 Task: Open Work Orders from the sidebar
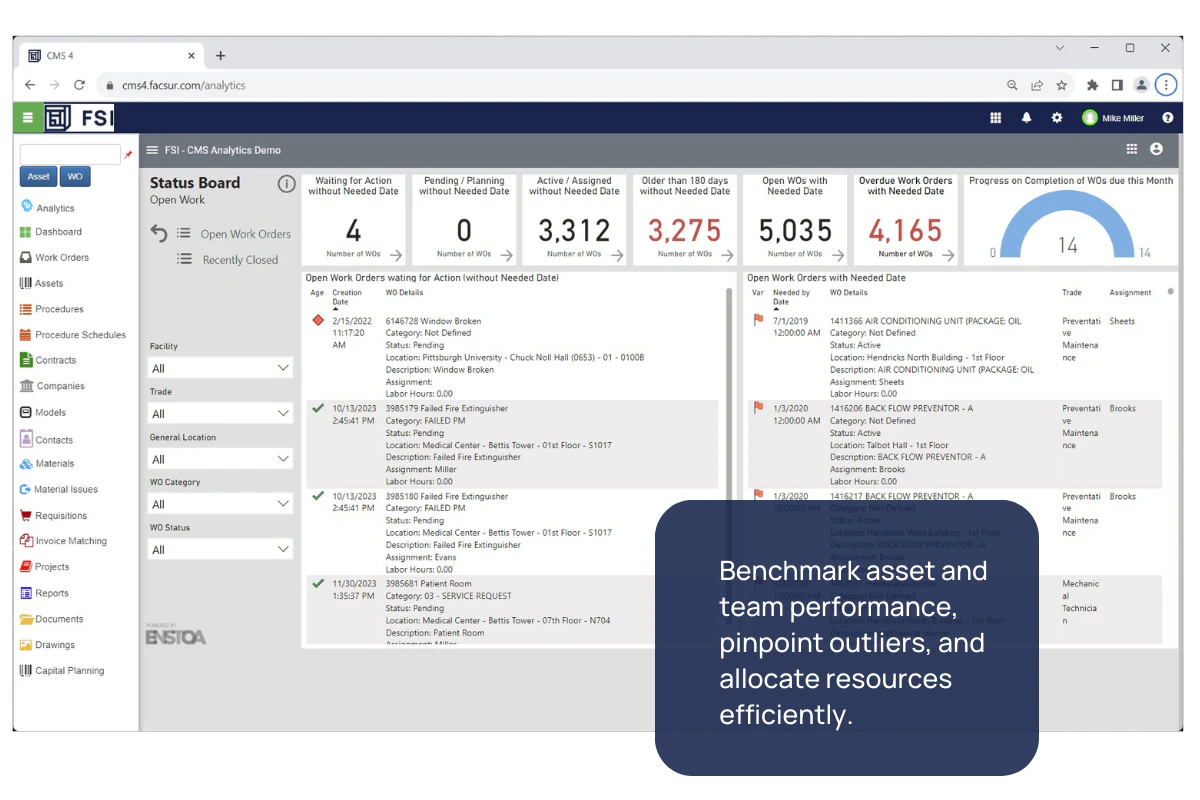click(x=25, y=257)
